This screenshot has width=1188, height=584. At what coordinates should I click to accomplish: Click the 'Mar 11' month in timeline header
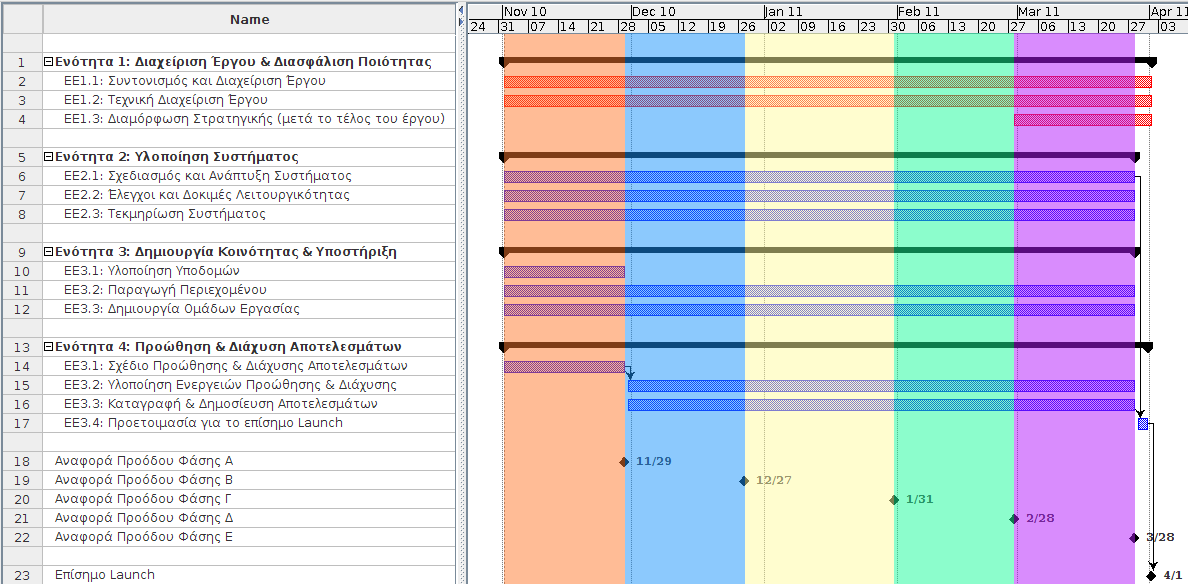[x=1039, y=11]
